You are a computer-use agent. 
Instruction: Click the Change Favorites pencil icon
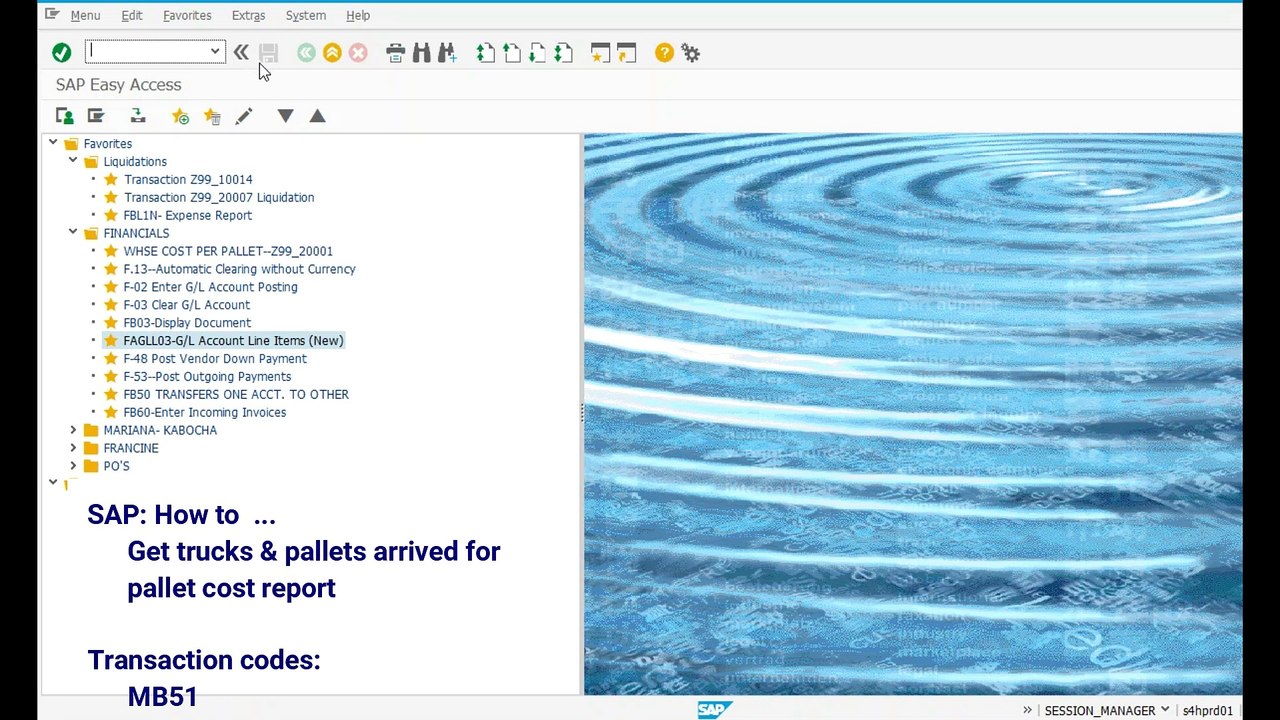click(x=243, y=116)
